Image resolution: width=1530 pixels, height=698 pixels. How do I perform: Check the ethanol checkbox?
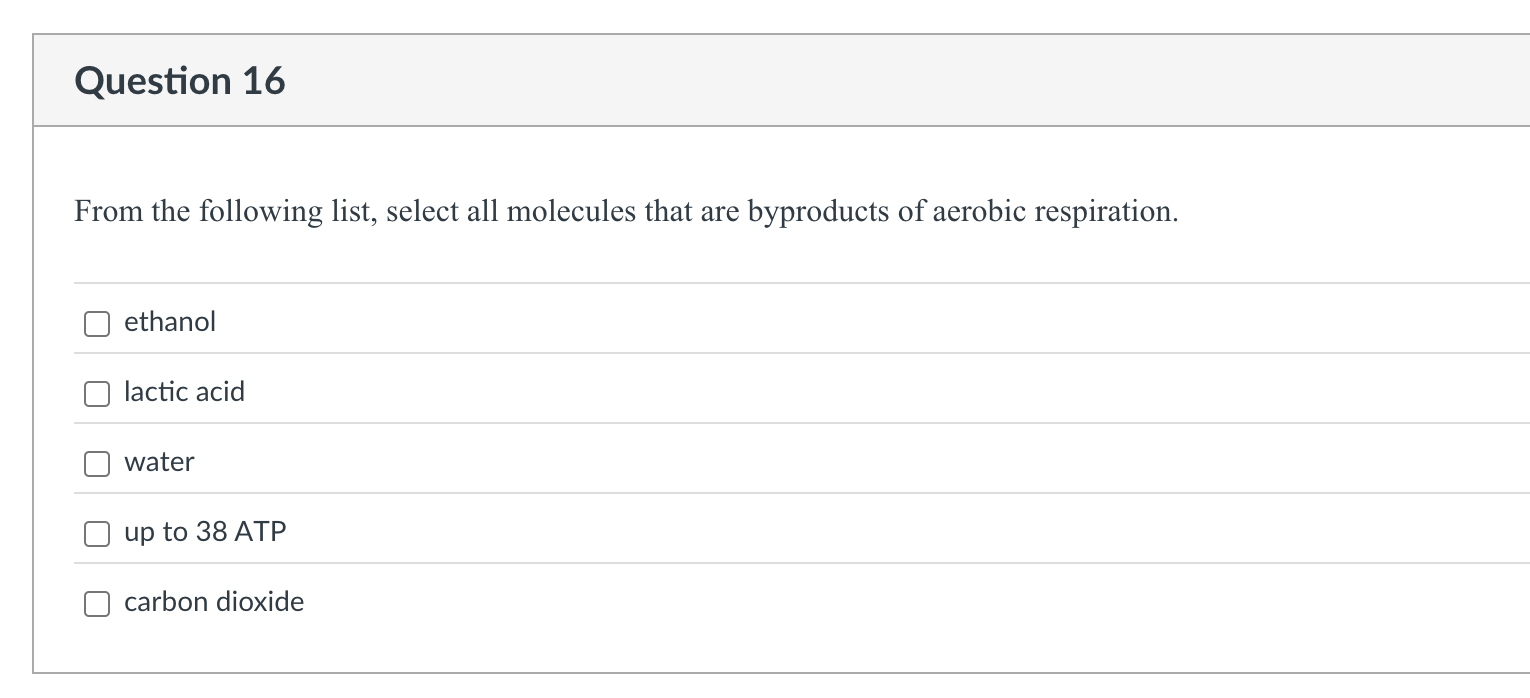pos(96,324)
